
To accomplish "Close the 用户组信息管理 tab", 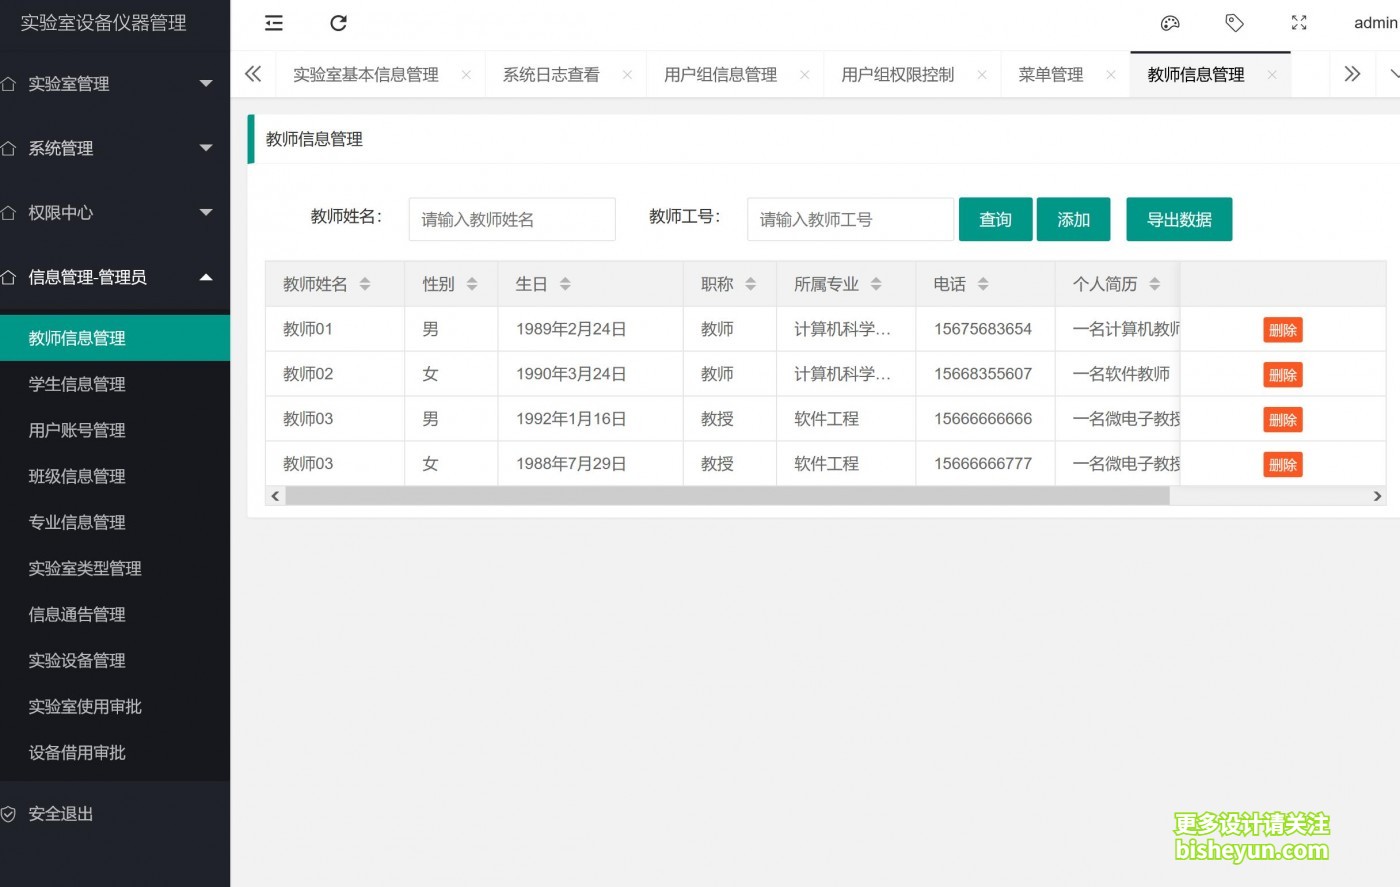I will click(x=804, y=75).
